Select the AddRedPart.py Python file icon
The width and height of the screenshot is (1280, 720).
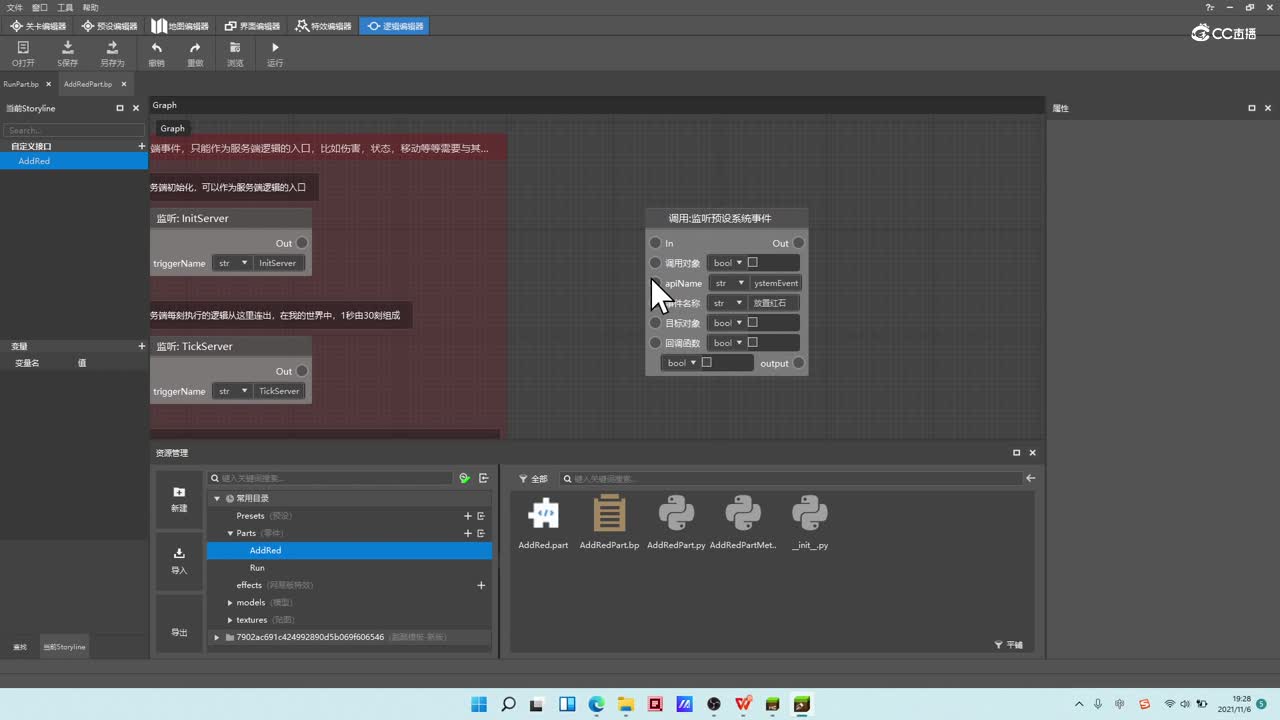[x=676, y=515]
